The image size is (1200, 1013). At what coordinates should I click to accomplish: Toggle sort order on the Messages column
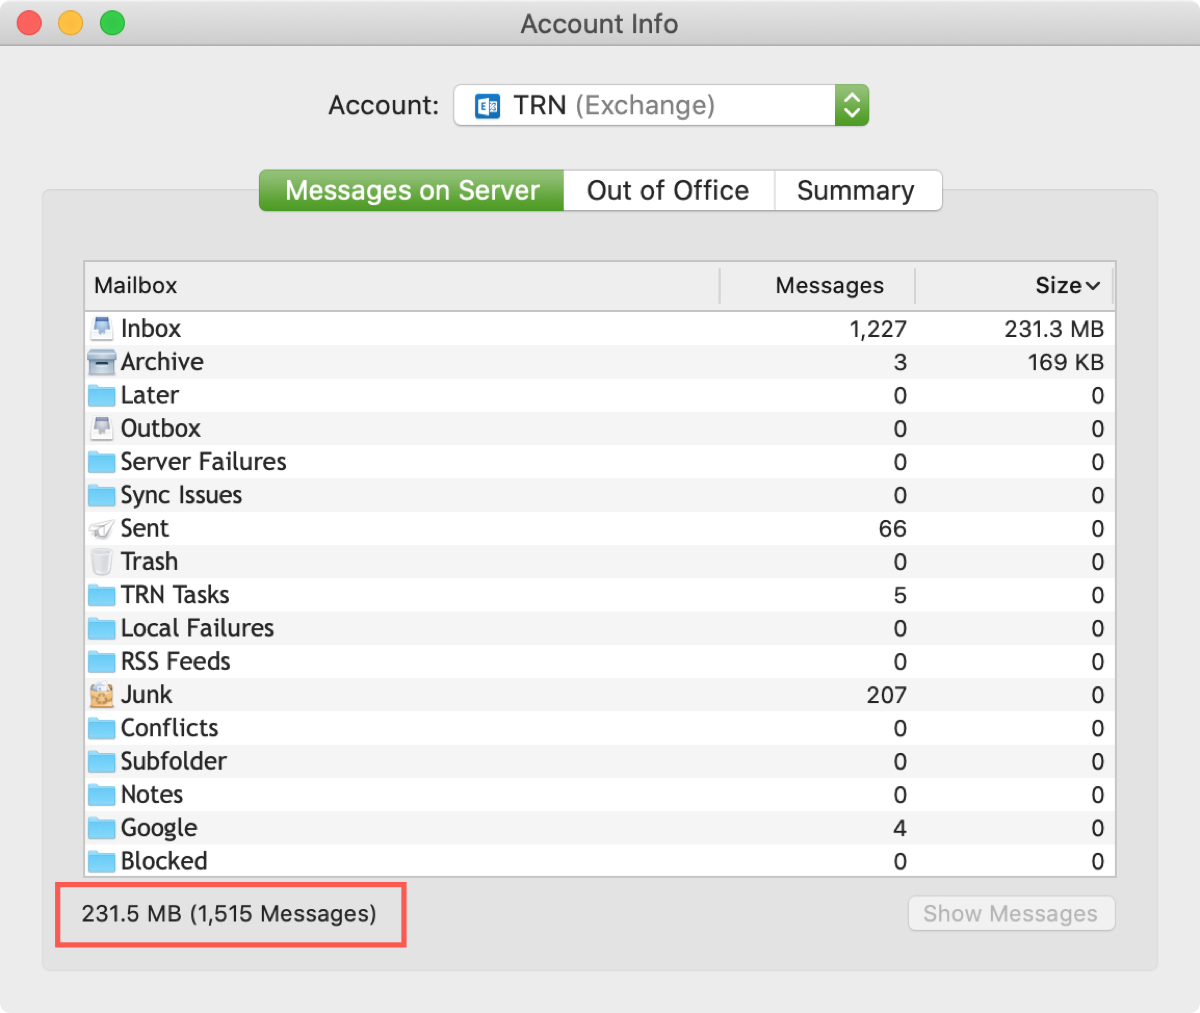pos(829,285)
